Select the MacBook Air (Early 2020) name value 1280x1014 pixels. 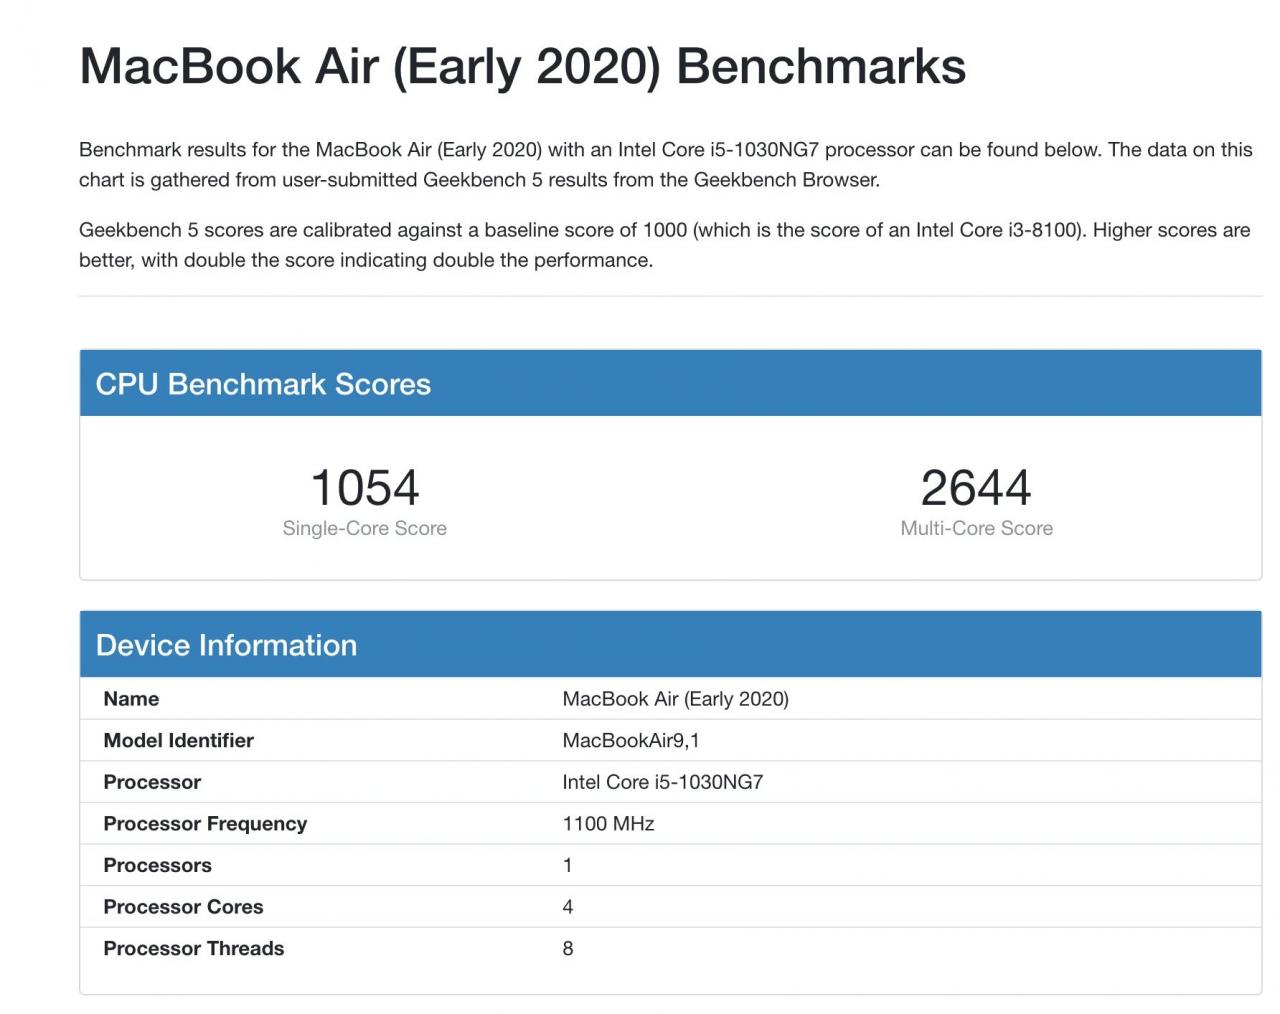click(675, 699)
